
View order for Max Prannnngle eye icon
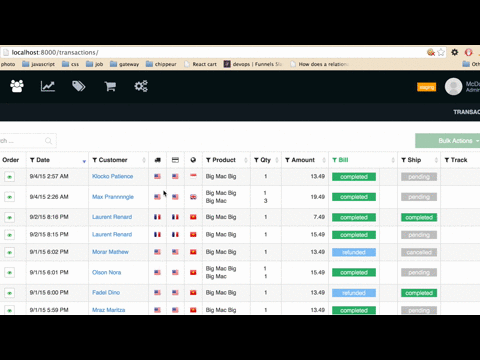10,197
